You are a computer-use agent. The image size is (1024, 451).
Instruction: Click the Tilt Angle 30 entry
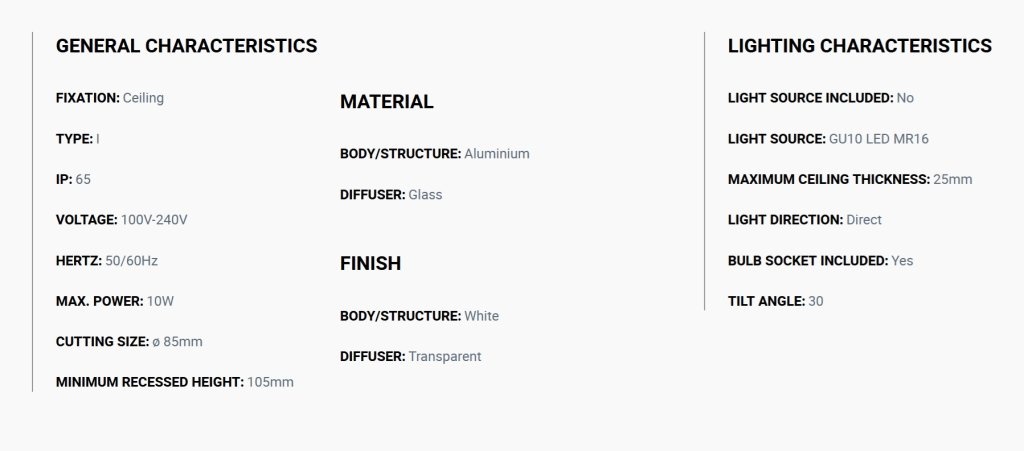click(x=776, y=302)
